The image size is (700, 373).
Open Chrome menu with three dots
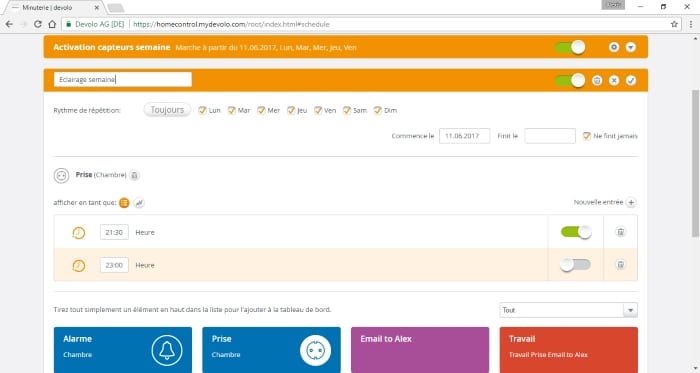pos(691,24)
